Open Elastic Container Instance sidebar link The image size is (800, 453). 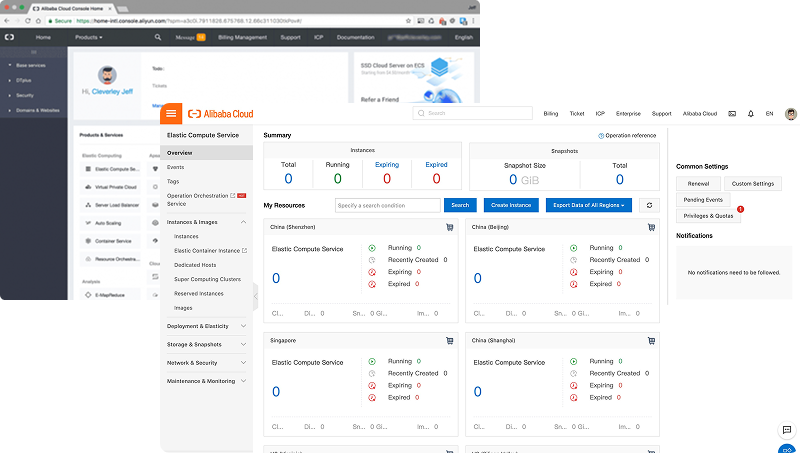(x=210, y=251)
